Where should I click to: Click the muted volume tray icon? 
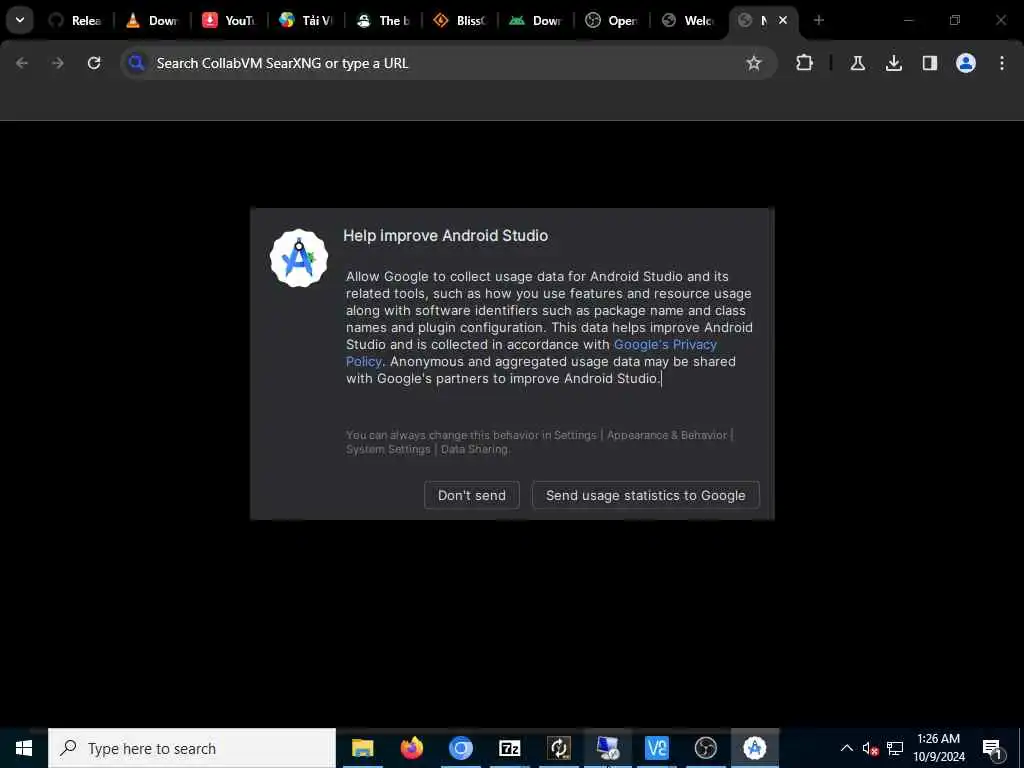click(x=870, y=749)
